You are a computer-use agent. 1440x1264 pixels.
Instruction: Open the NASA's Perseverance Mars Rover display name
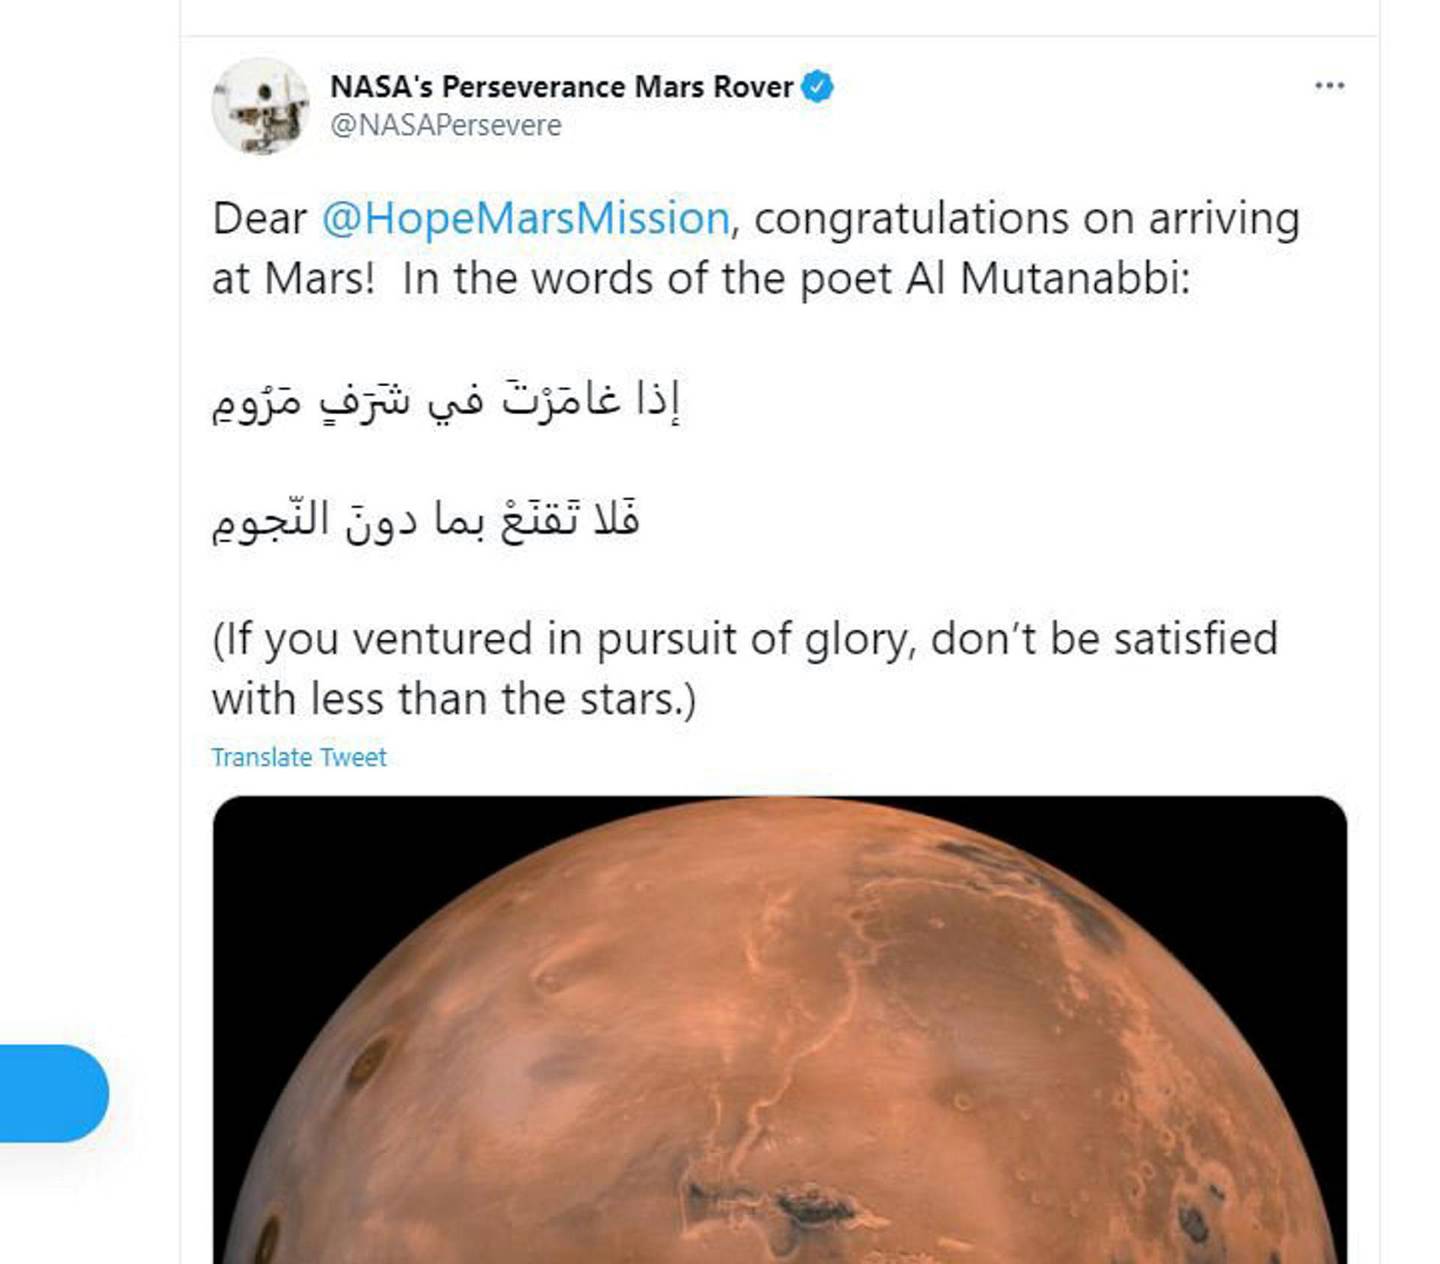[x=562, y=87]
